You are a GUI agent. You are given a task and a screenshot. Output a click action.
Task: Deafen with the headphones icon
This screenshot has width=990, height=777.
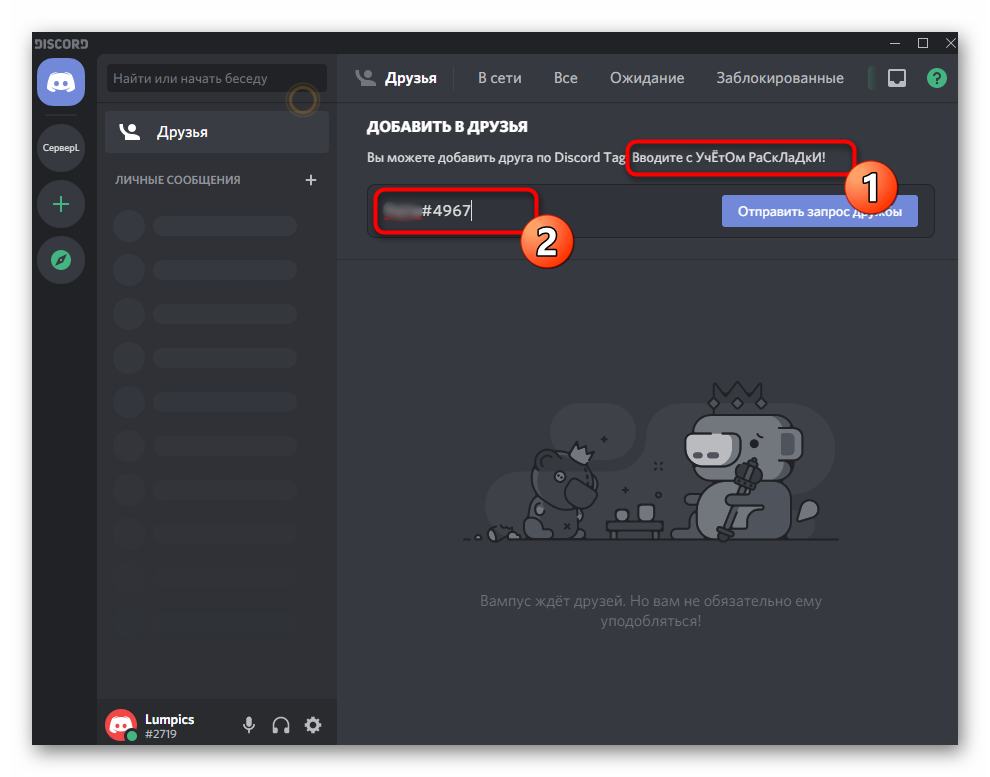[x=281, y=725]
